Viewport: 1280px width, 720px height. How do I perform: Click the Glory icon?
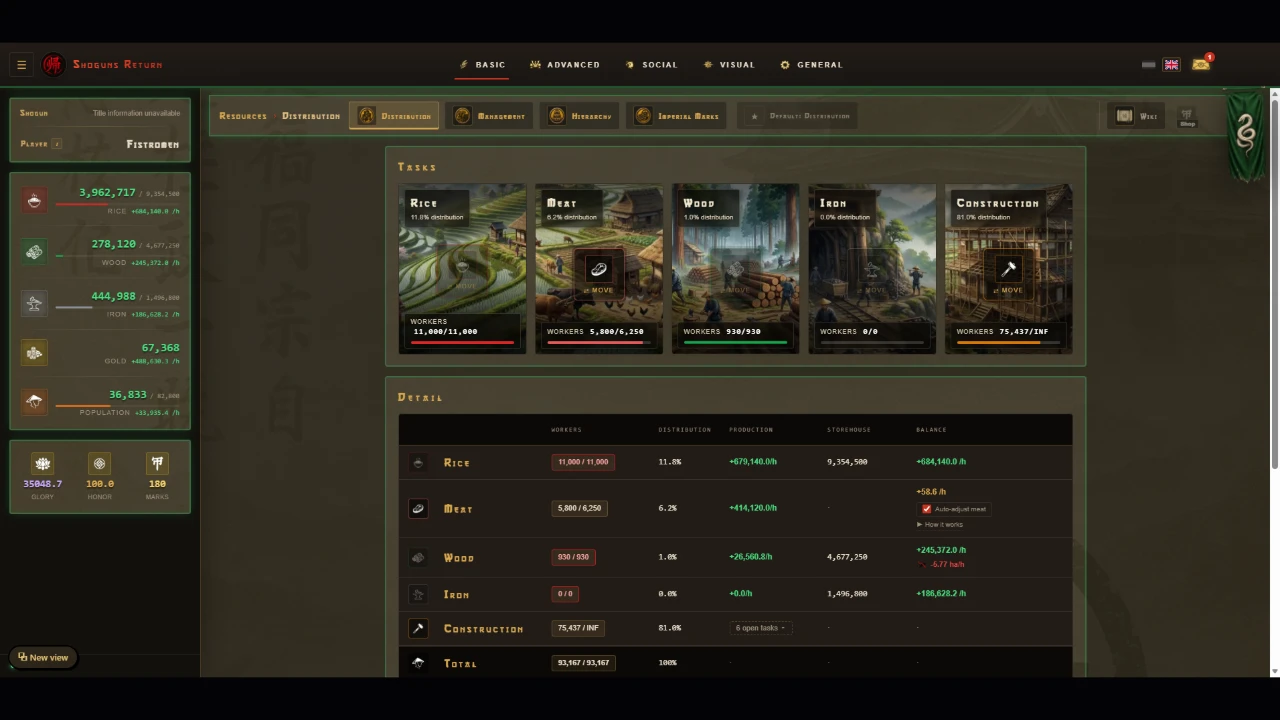tap(42, 463)
